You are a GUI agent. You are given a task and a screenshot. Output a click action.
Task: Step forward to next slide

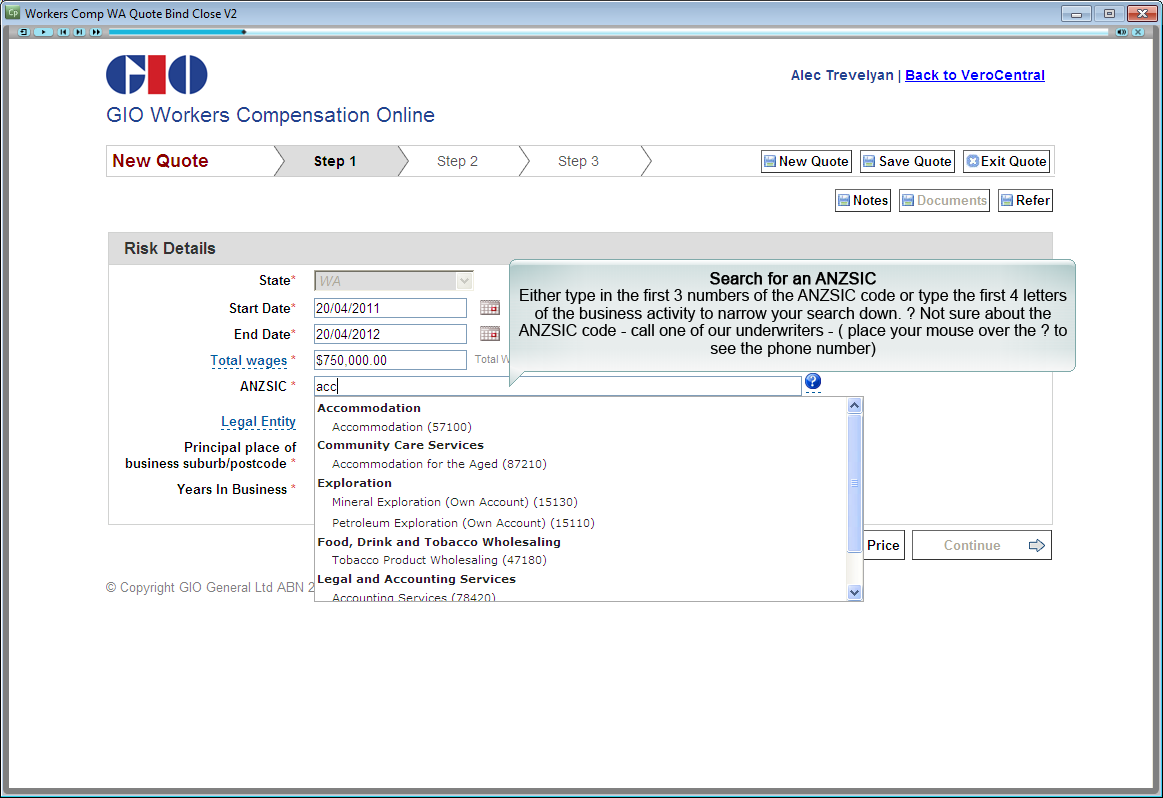pos(79,32)
